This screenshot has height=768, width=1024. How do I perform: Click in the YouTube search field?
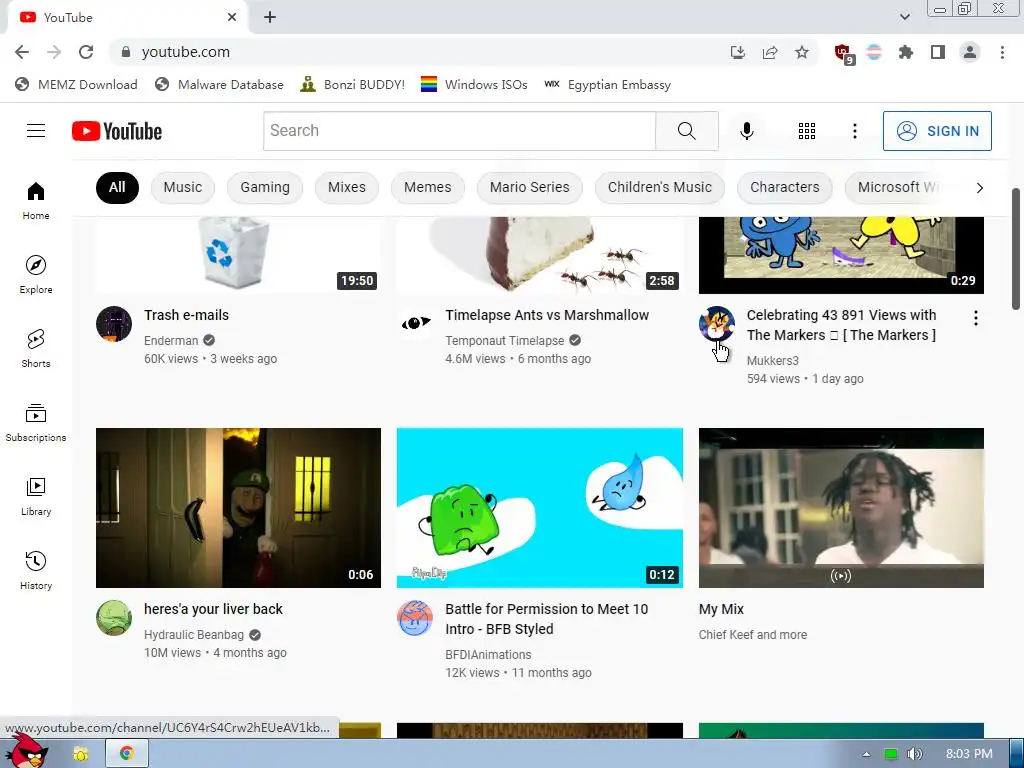point(459,131)
